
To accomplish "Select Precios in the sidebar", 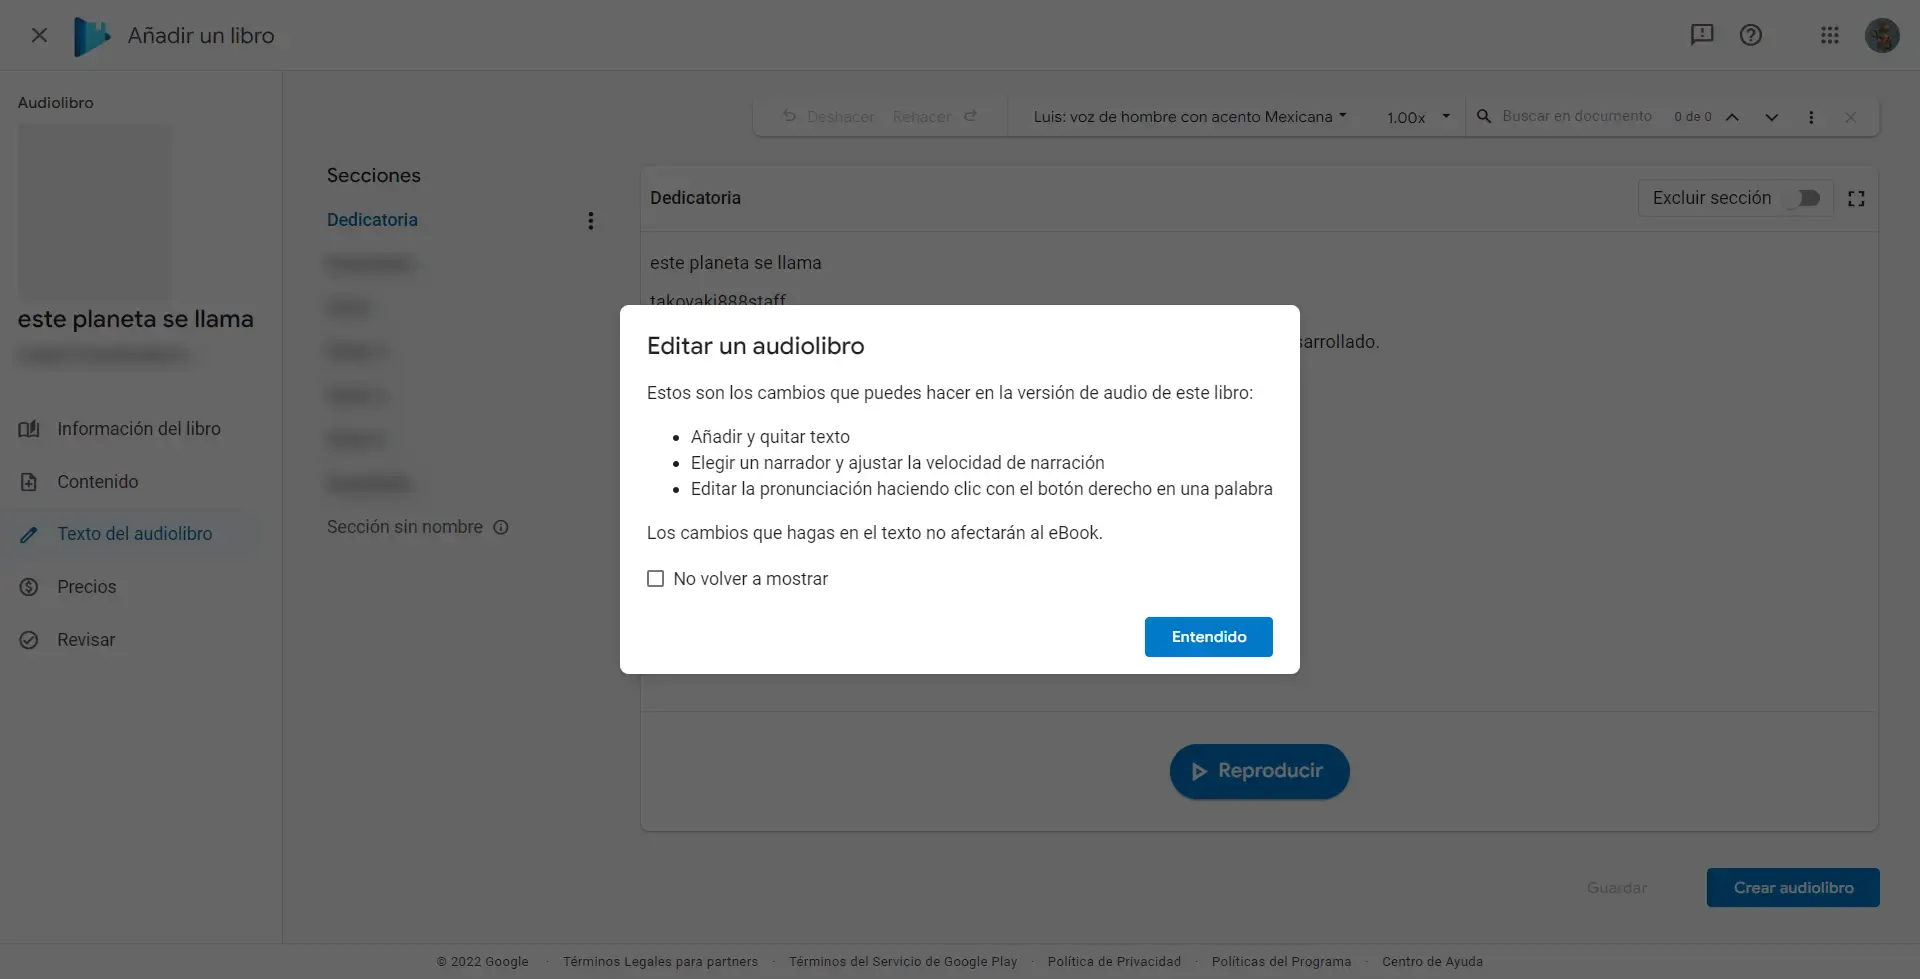I will click(86, 587).
